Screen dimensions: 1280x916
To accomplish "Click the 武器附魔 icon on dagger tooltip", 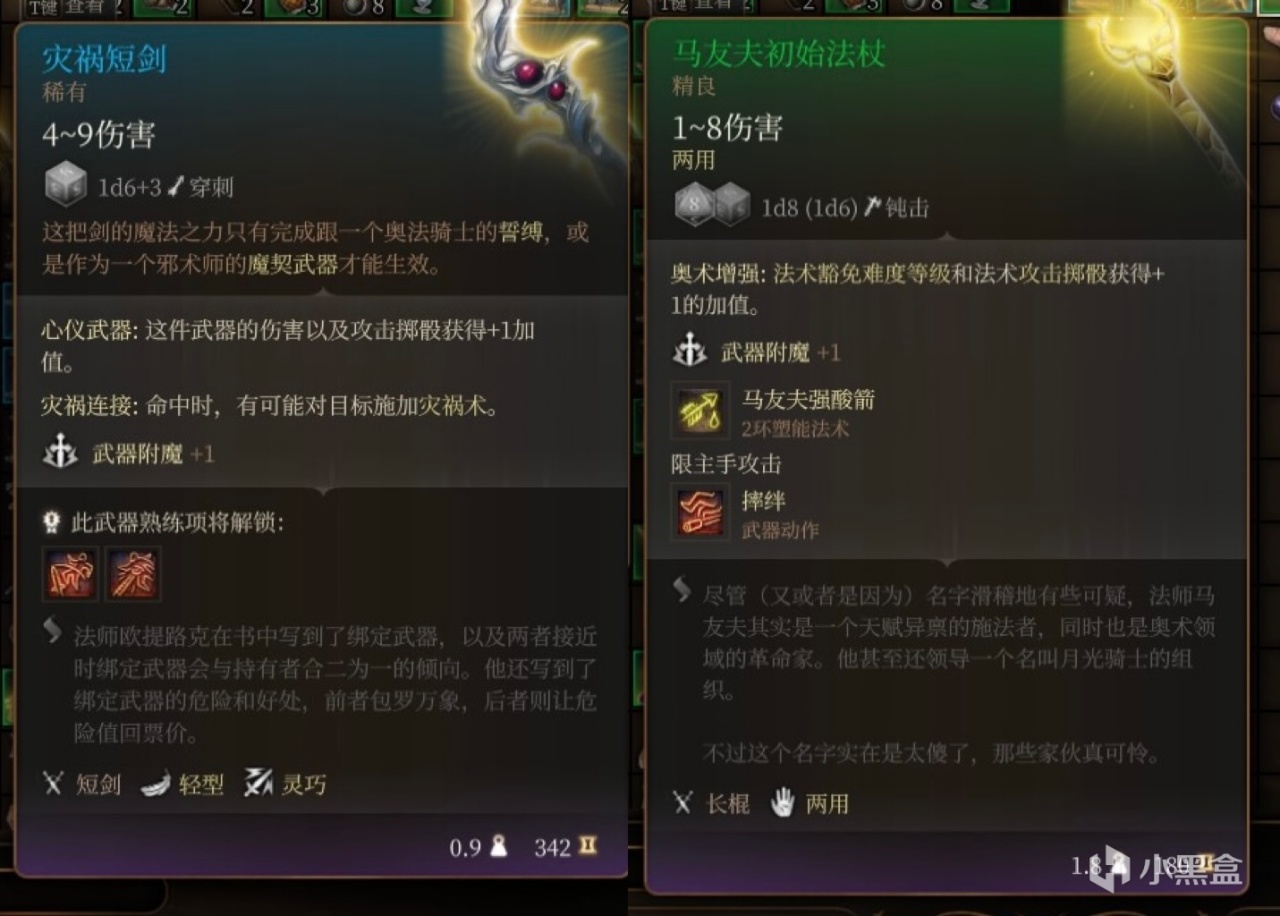I will 61,454.
